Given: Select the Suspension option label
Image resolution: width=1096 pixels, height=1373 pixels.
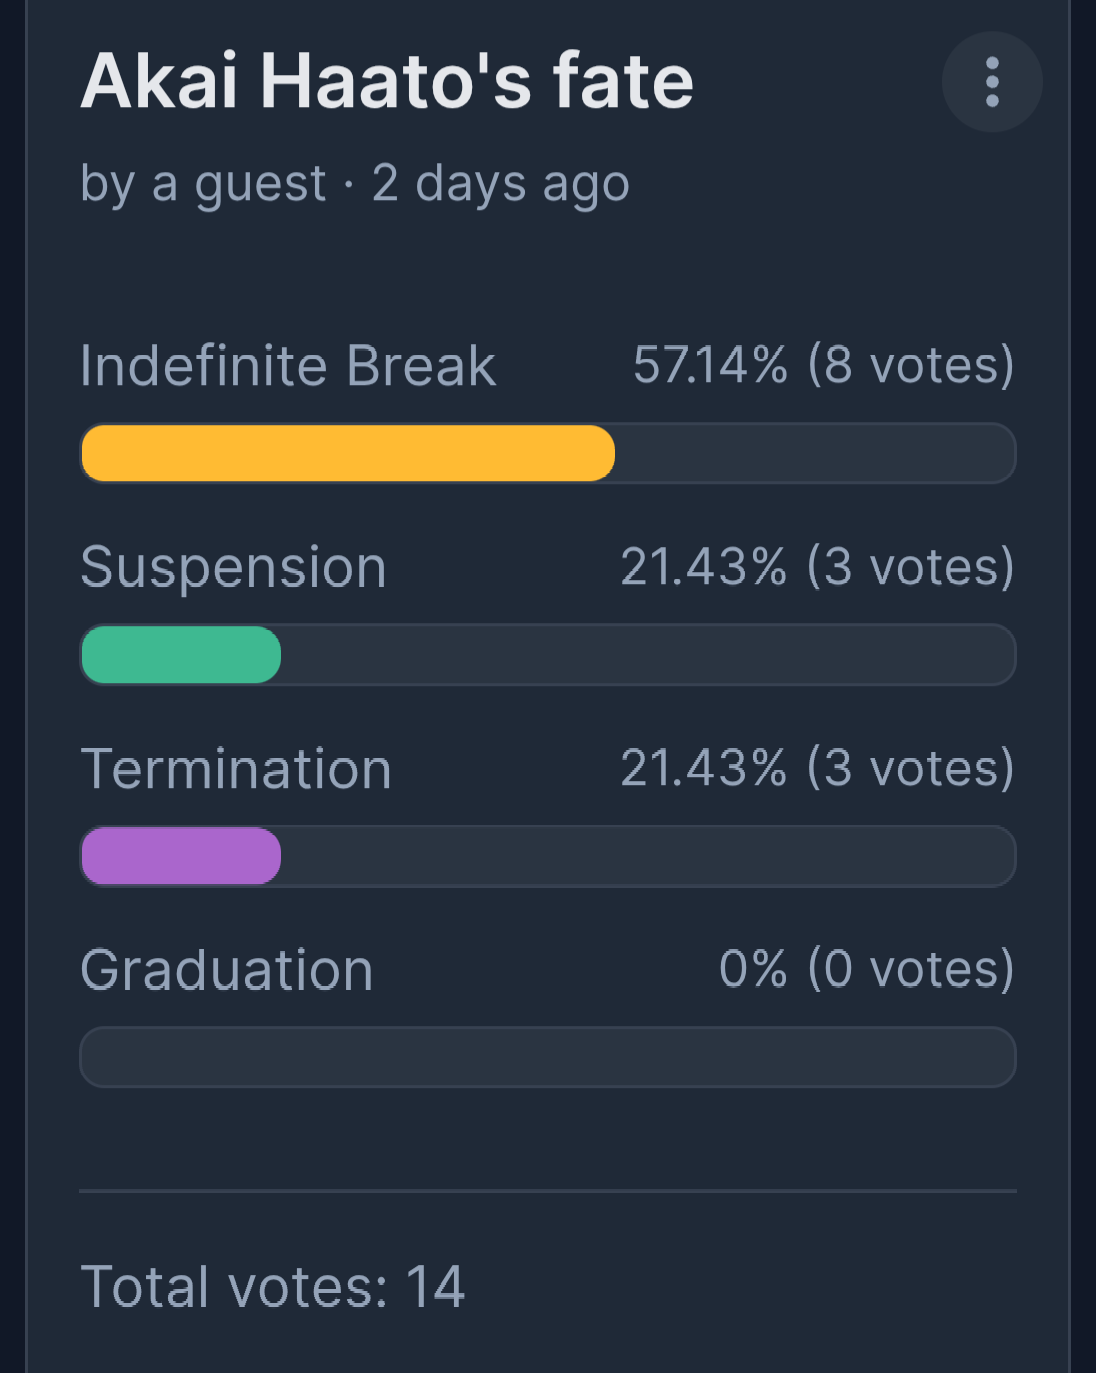Looking at the screenshot, I should coord(233,568).
